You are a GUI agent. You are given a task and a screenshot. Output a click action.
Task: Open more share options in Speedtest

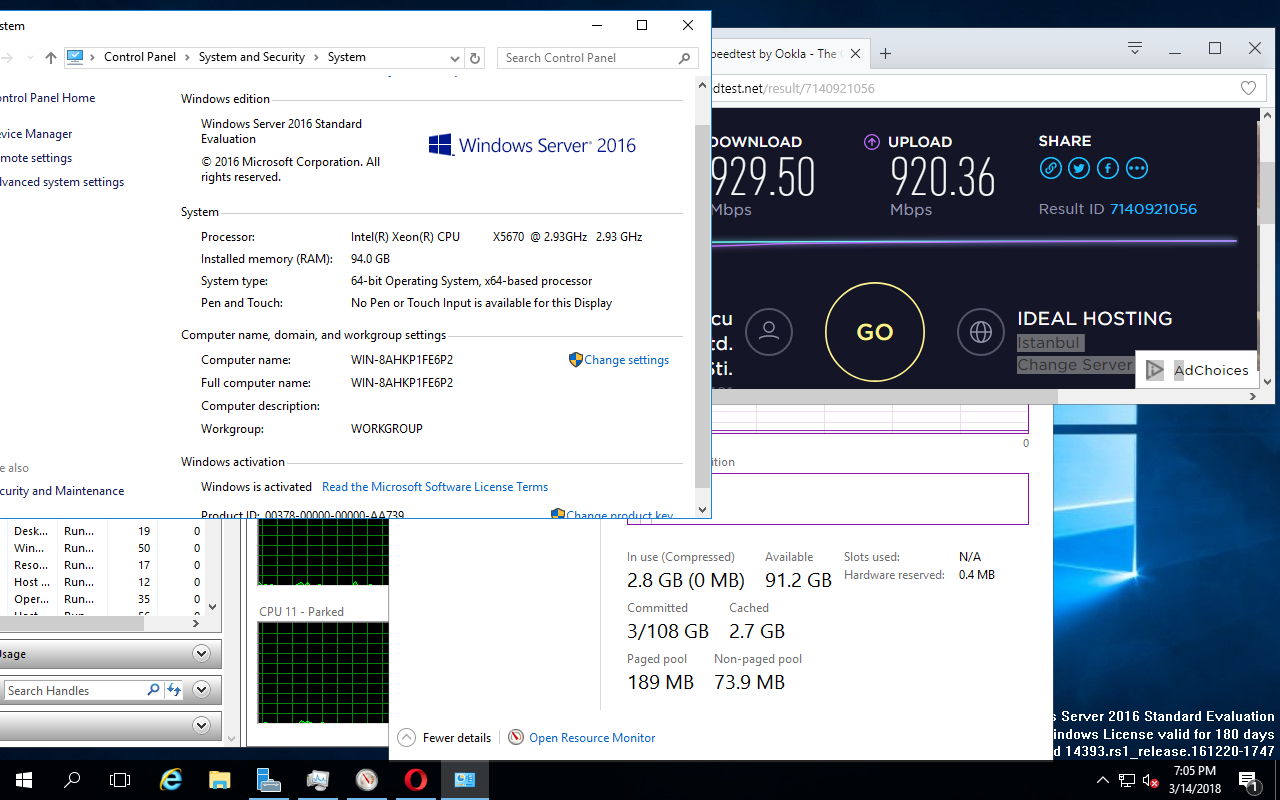(x=1137, y=168)
